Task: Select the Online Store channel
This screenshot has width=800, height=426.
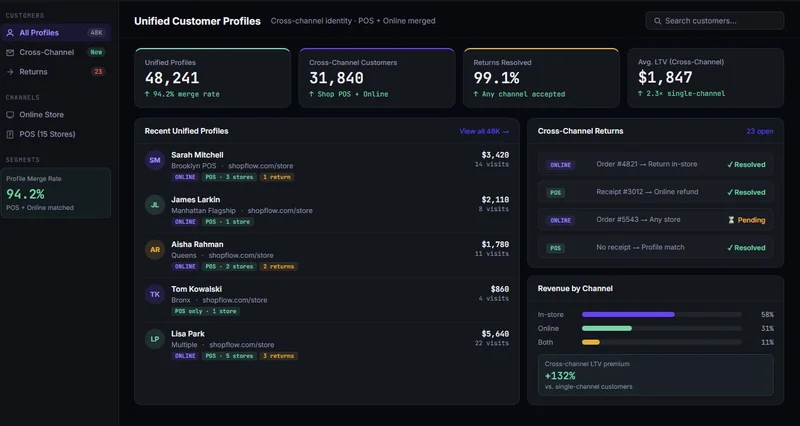Action: point(55,115)
